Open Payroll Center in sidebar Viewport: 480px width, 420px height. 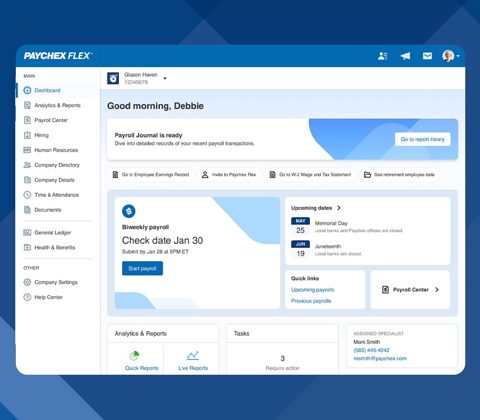tap(51, 120)
